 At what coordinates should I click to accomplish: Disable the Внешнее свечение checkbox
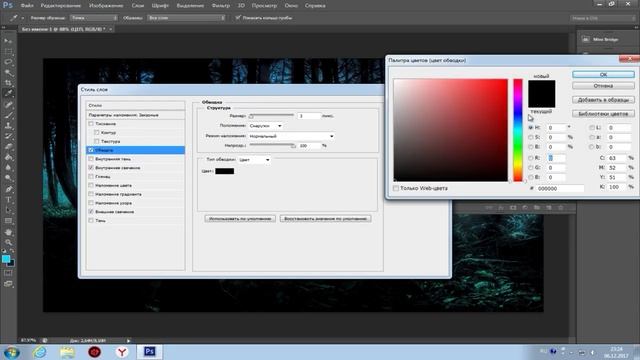click(91, 212)
